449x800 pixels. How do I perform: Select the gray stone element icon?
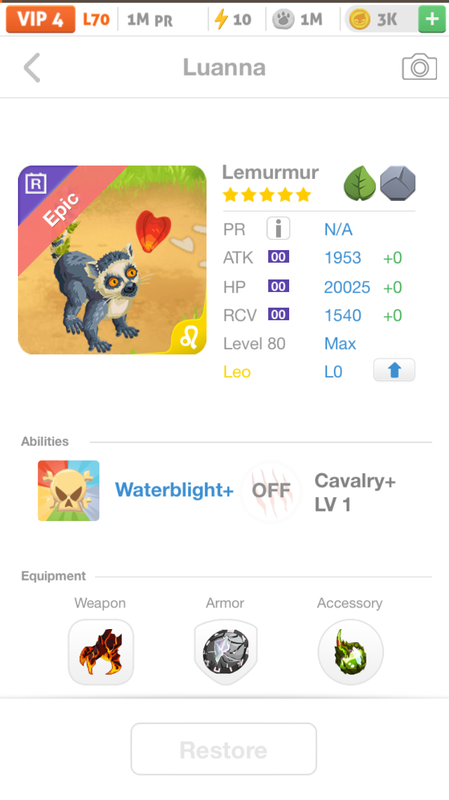(x=397, y=183)
